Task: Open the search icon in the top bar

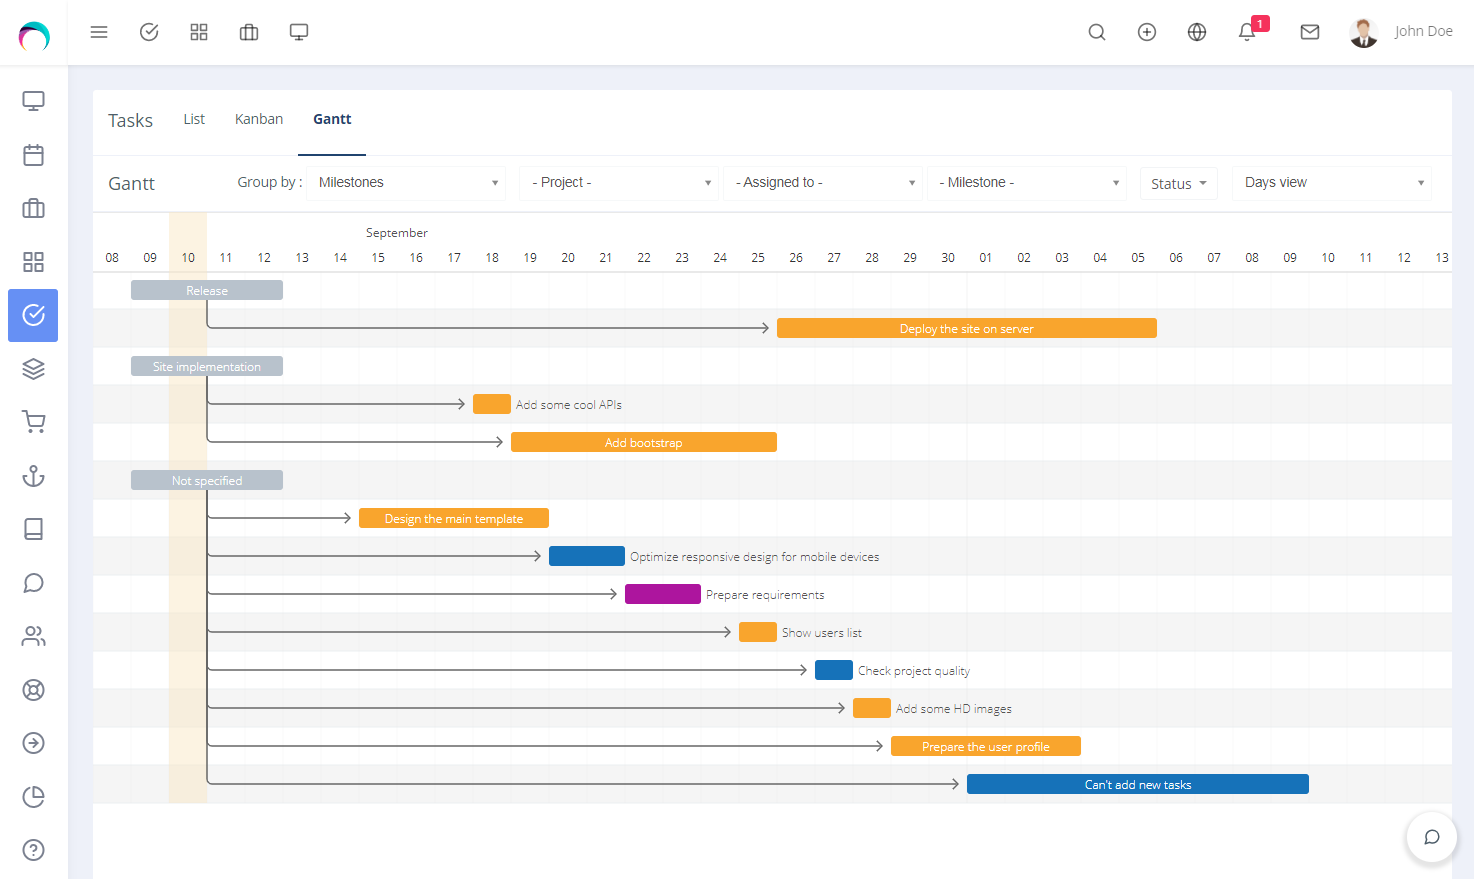Action: tap(1096, 31)
